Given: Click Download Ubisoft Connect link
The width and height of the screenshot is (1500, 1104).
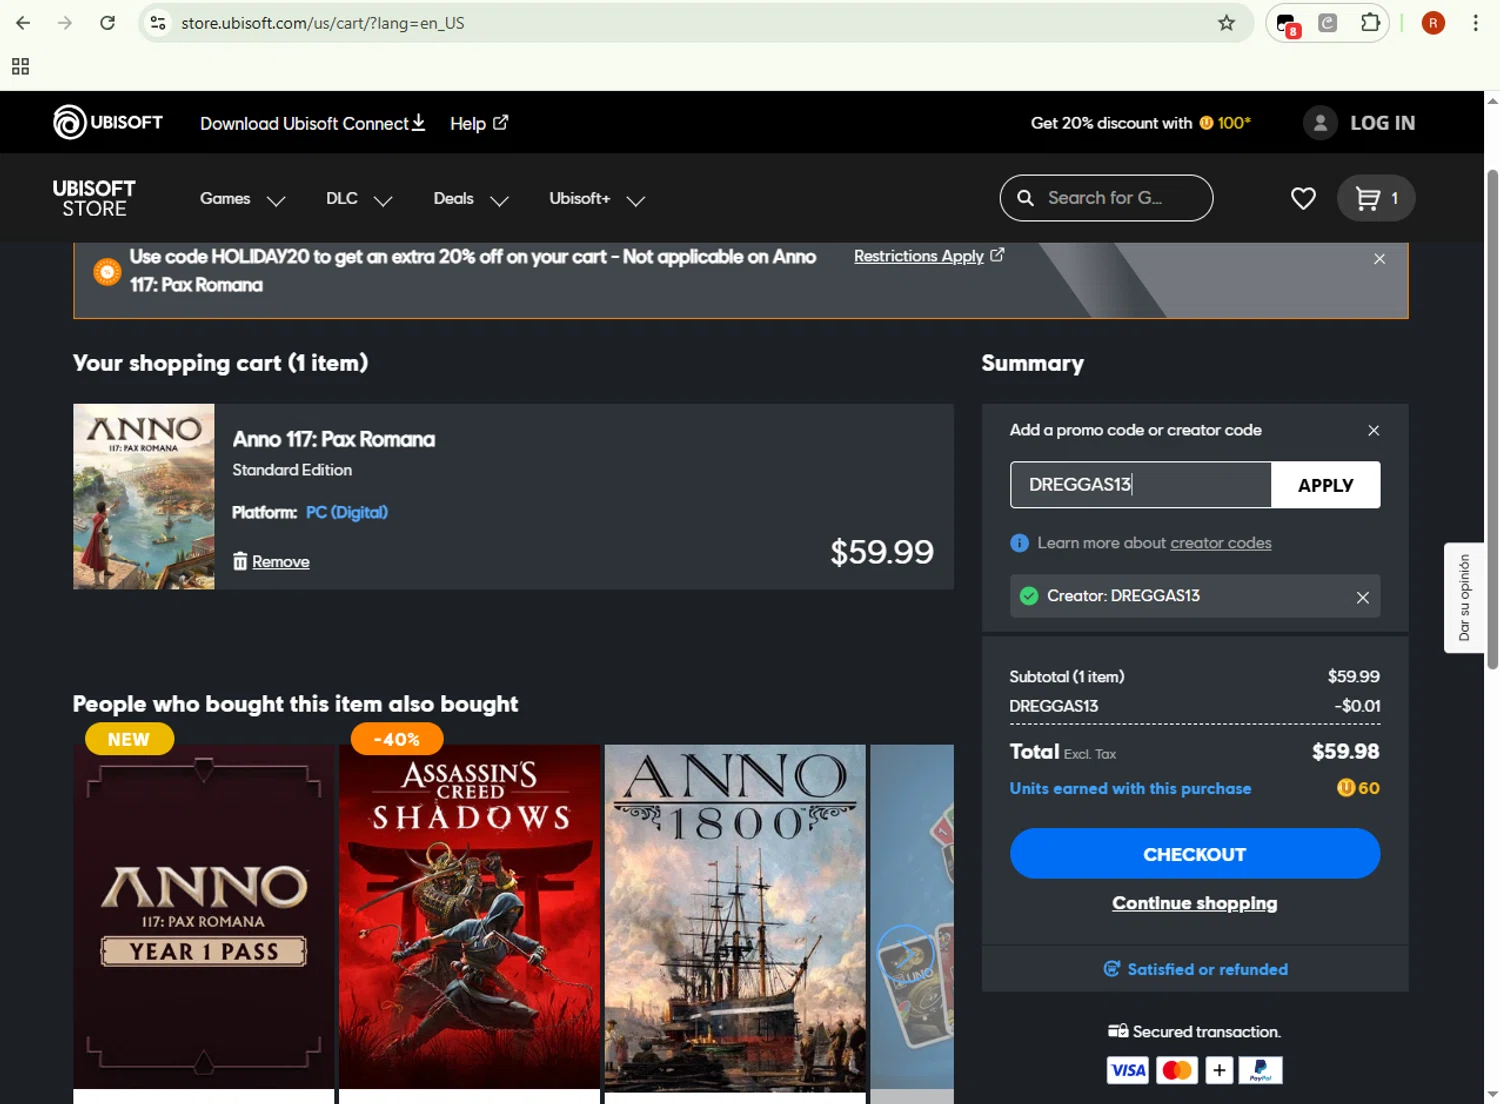Looking at the screenshot, I should [312, 123].
